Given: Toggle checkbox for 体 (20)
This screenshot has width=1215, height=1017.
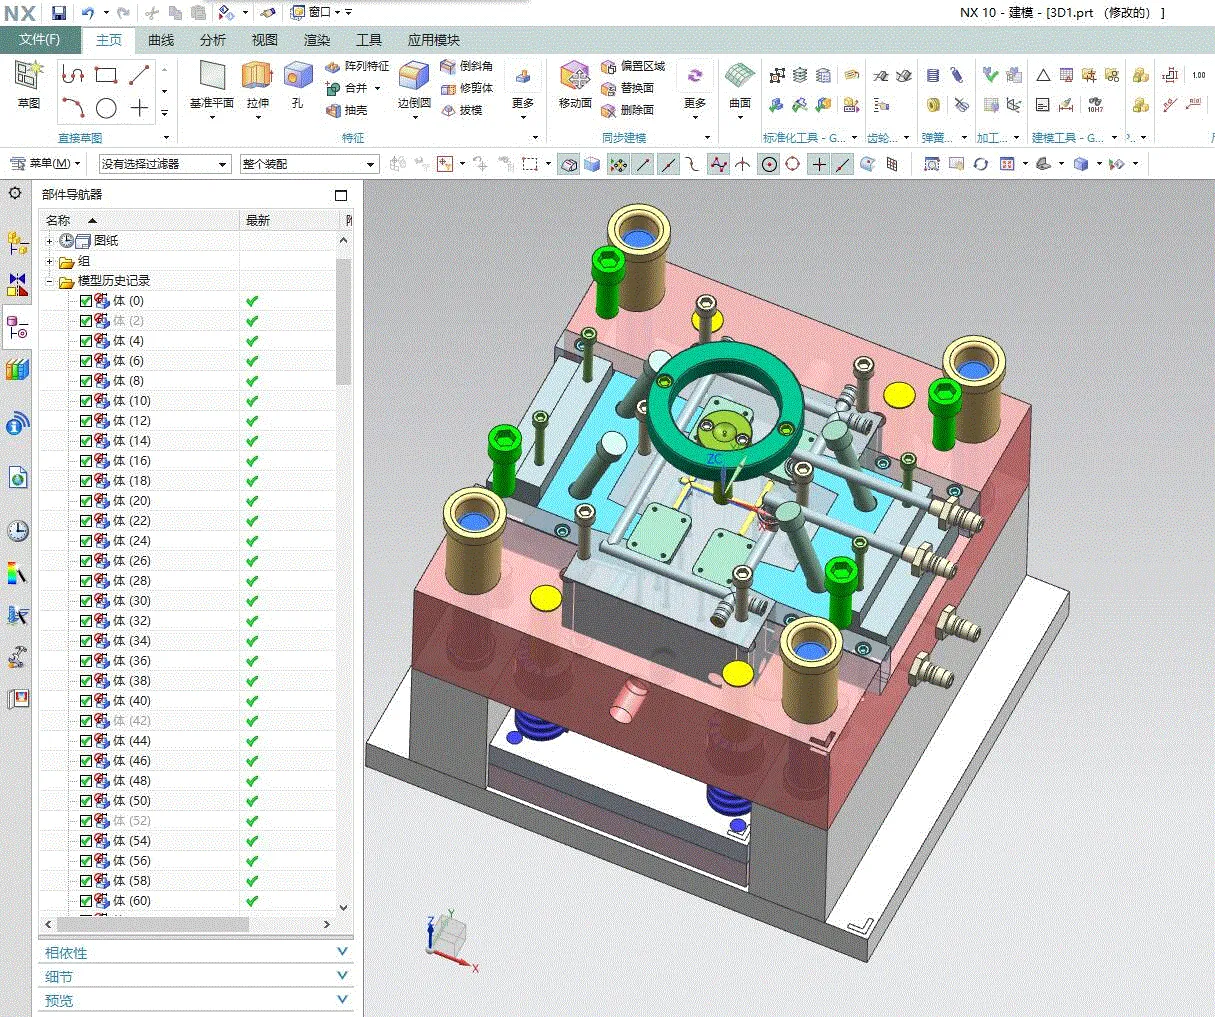Looking at the screenshot, I should coord(86,500).
